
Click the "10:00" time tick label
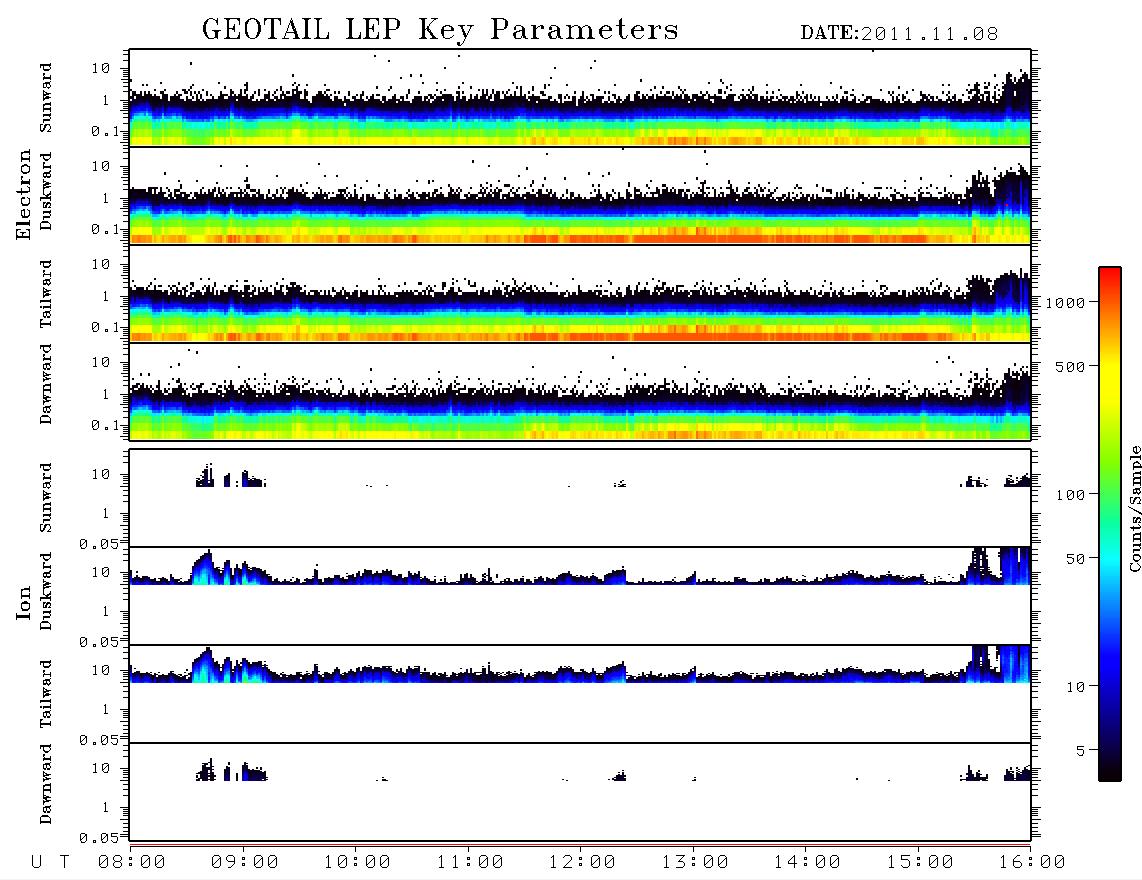(357, 862)
